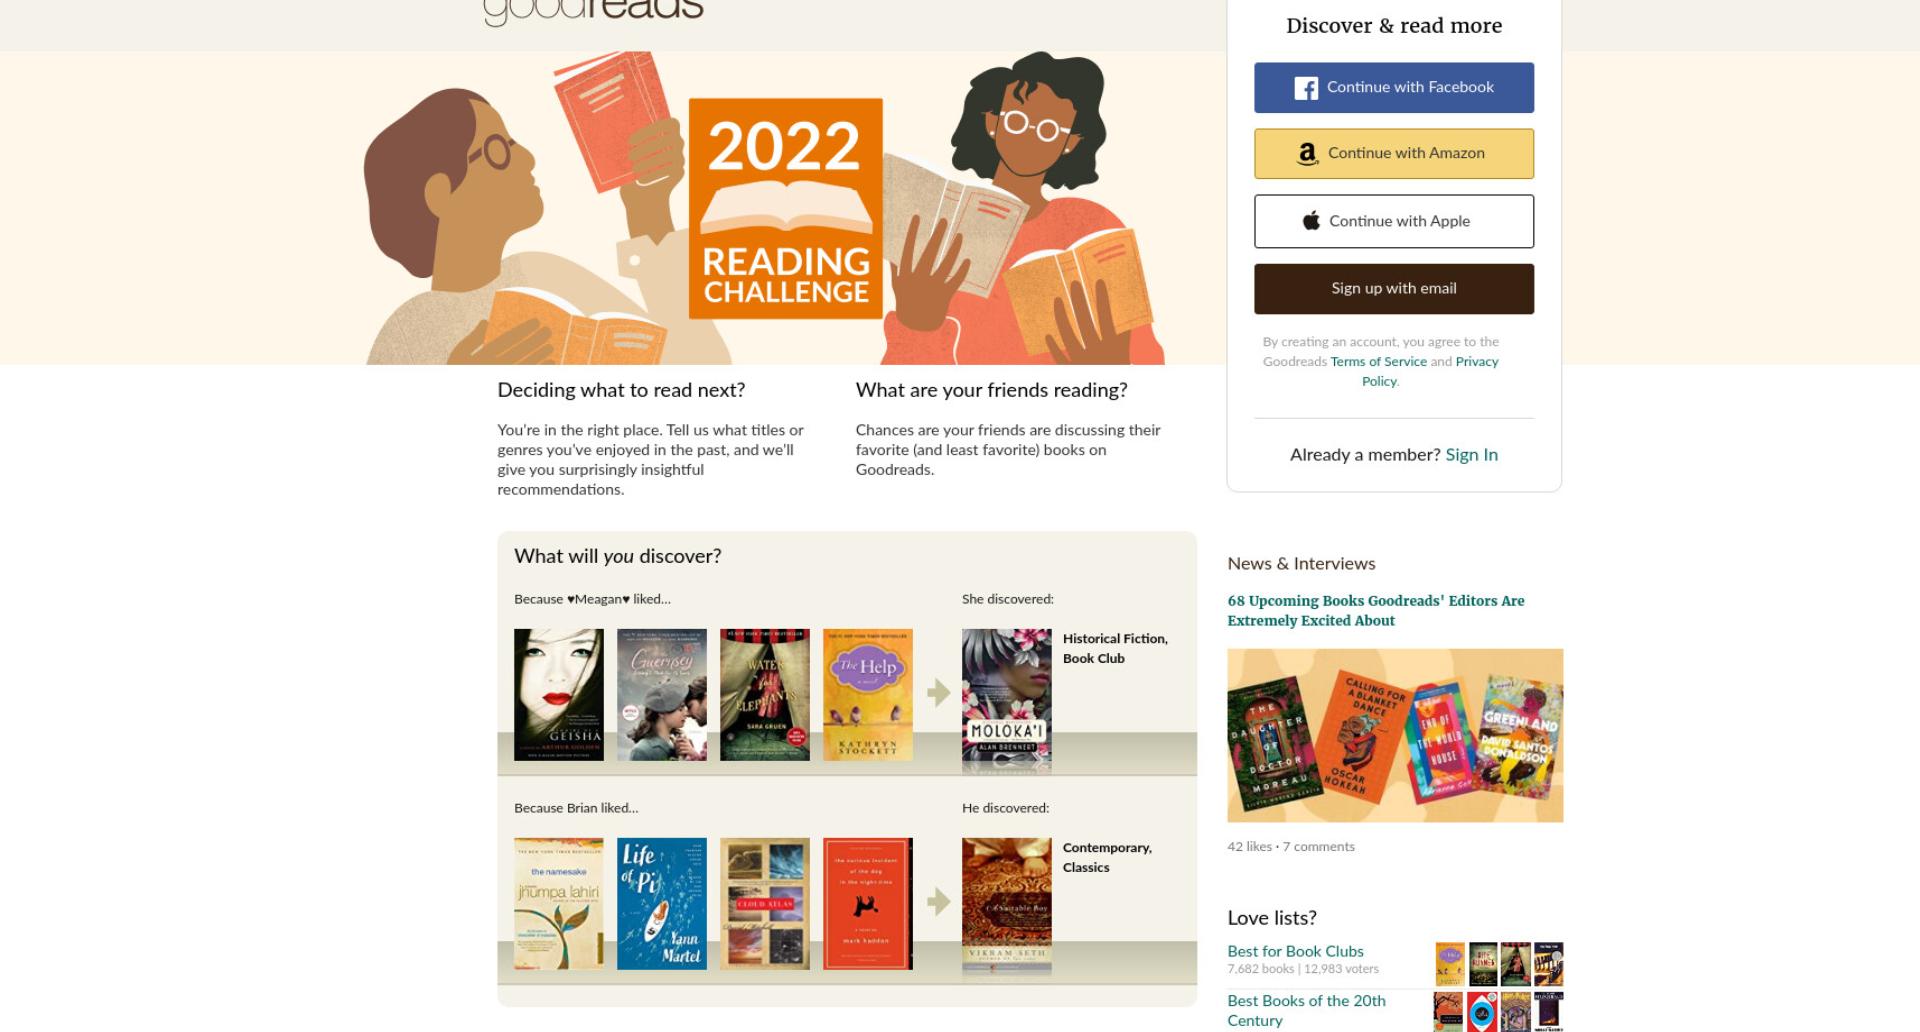The image size is (1920, 1032).
Task: Select the Moloka'i book cover
Action: tap(1007, 700)
